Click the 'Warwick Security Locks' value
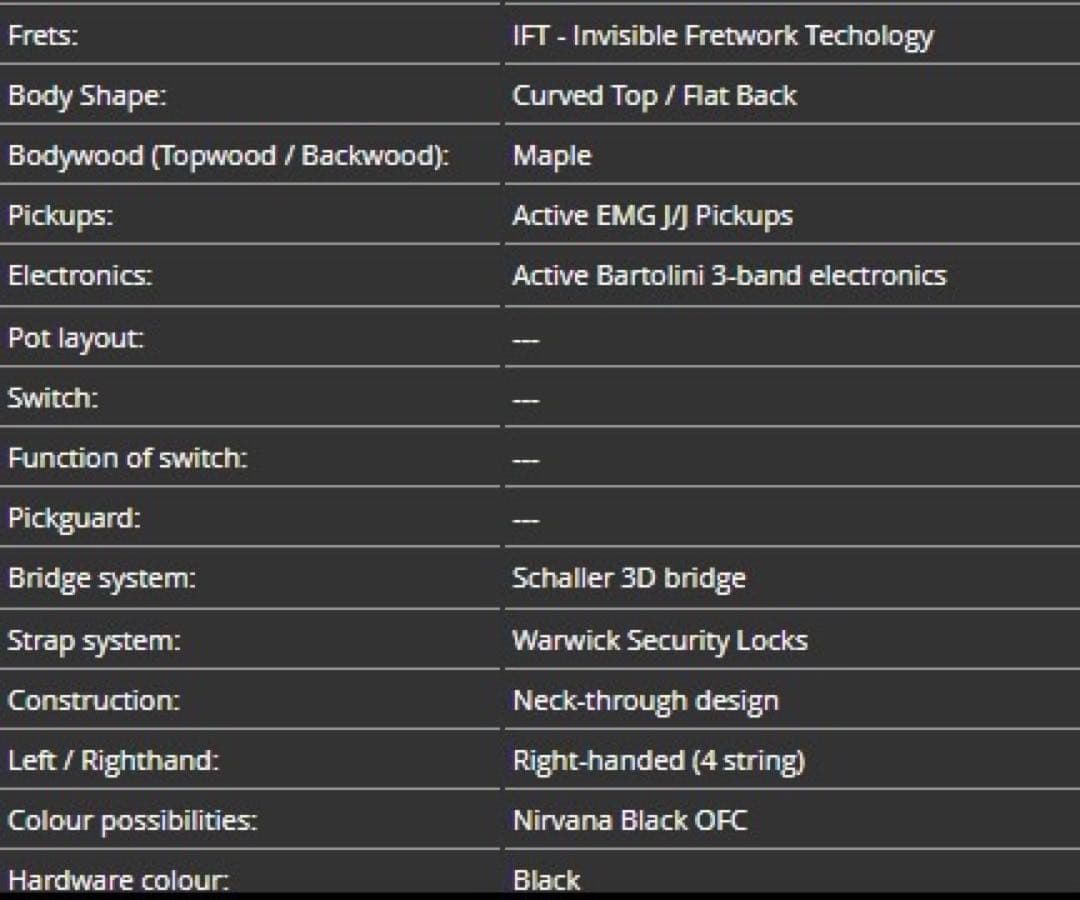This screenshot has width=1080, height=900. tap(660, 640)
